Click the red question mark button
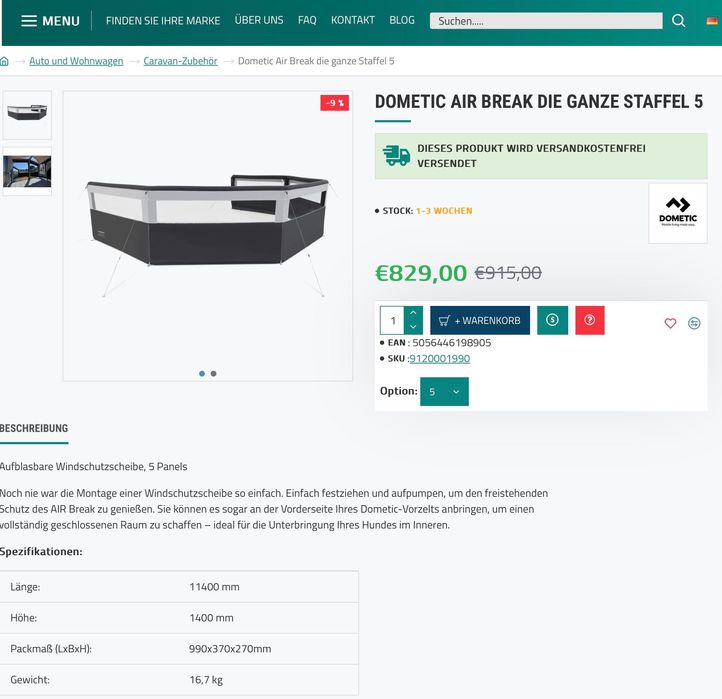 pyautogui.click(x=590, y=320)
